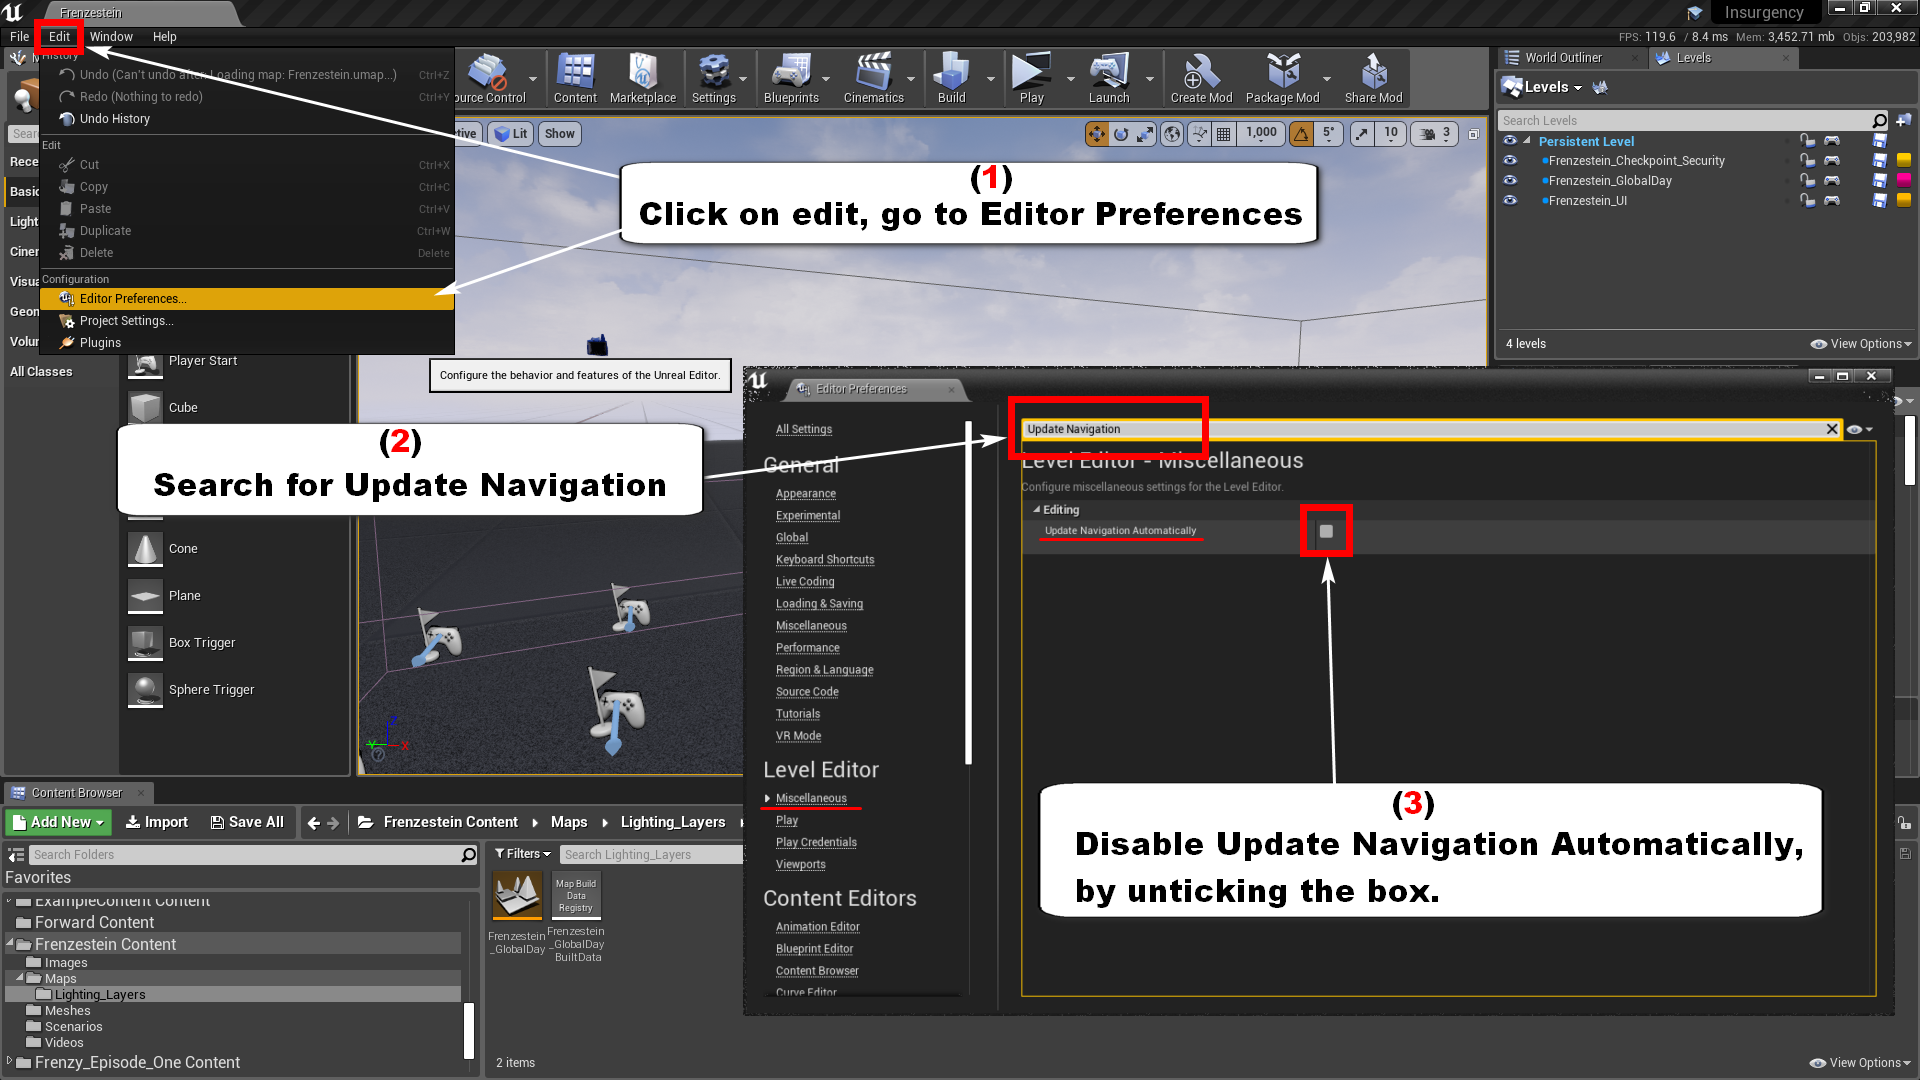Collapse the Frenzestein Content folder

click(10, 944)
